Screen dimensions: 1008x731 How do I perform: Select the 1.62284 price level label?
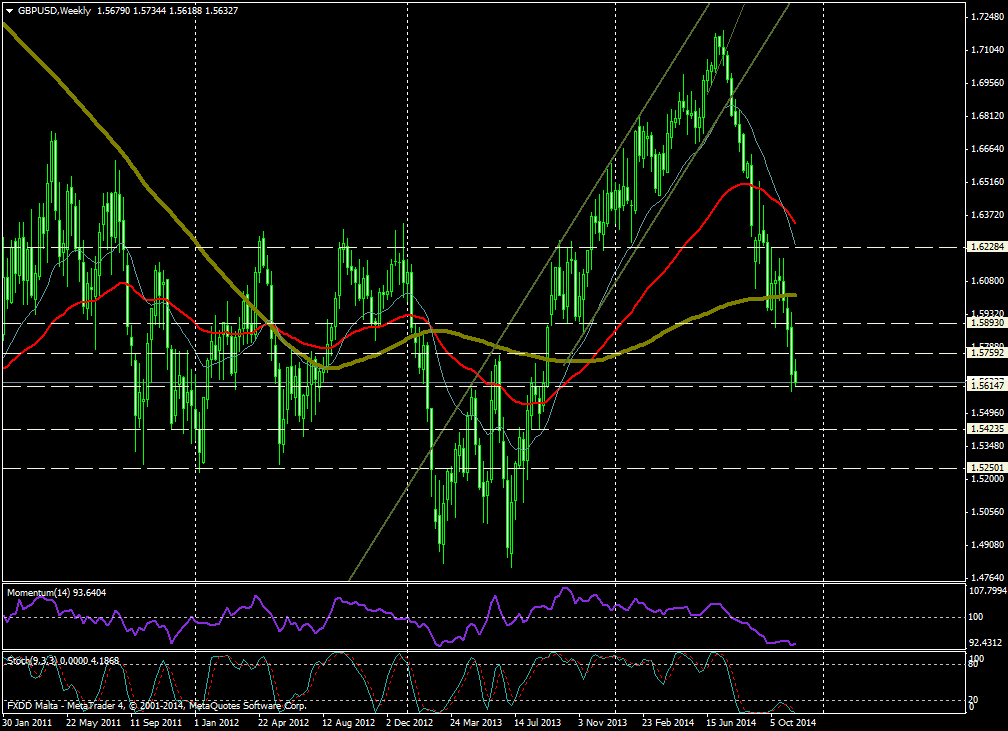tap(986, 246)
